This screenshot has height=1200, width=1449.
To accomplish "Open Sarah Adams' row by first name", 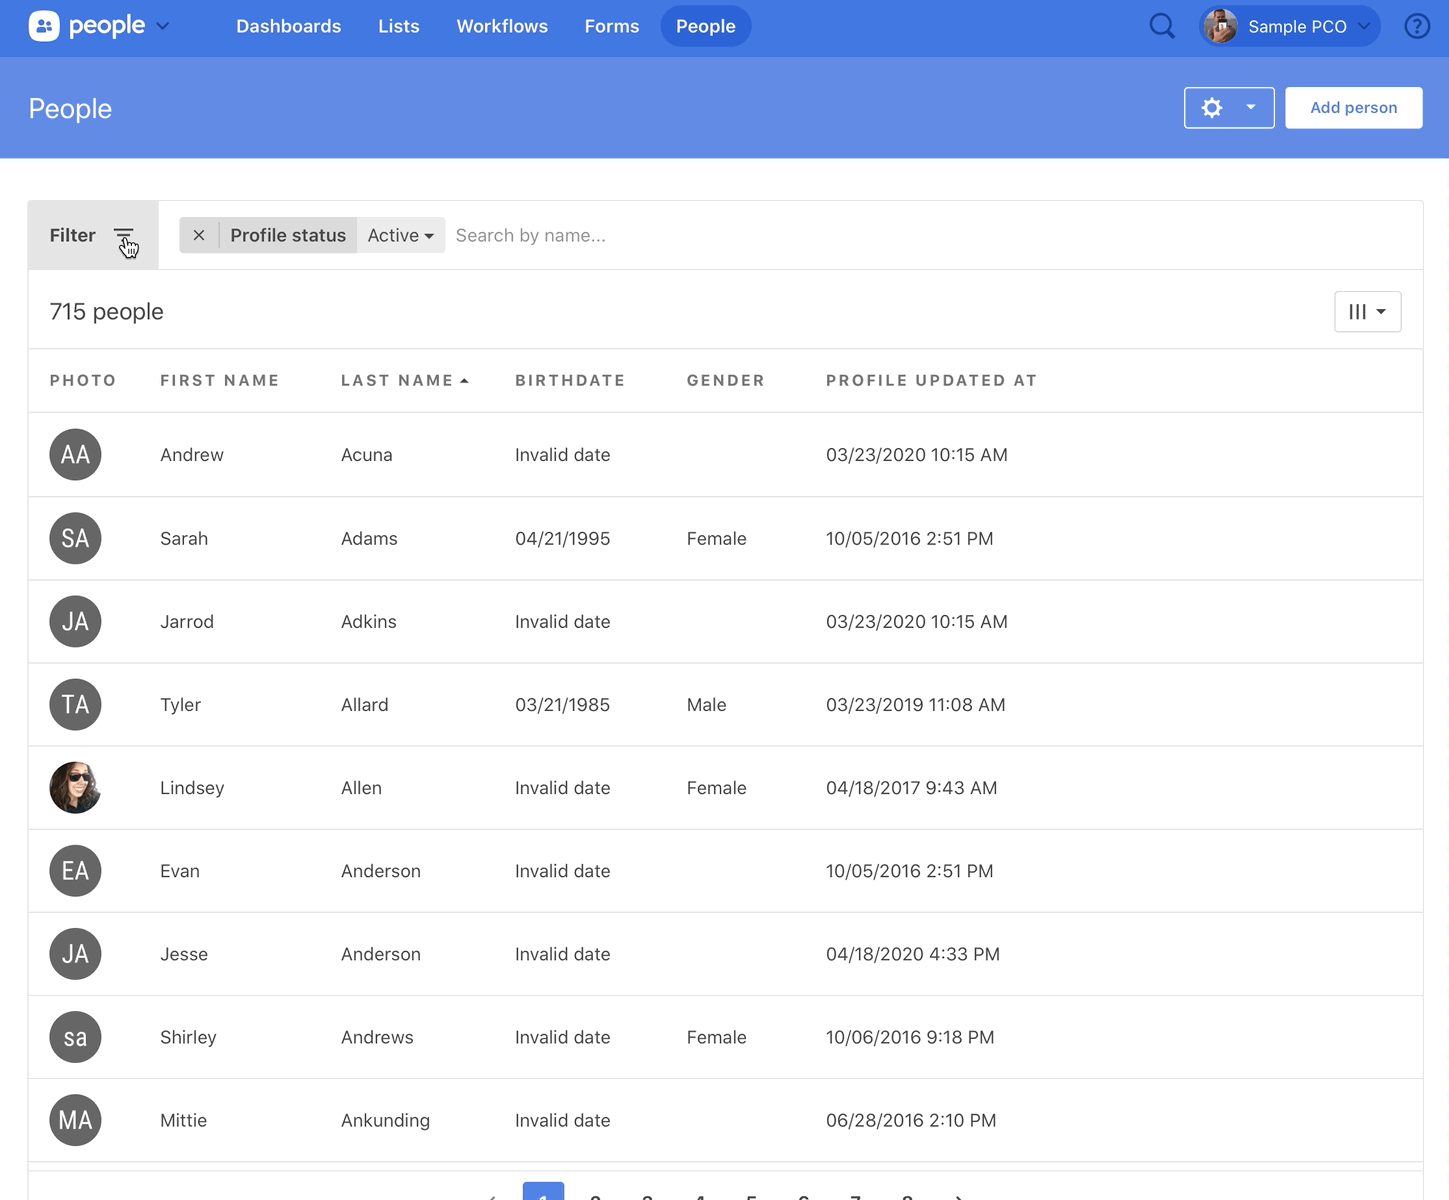I will click(184, 539).
